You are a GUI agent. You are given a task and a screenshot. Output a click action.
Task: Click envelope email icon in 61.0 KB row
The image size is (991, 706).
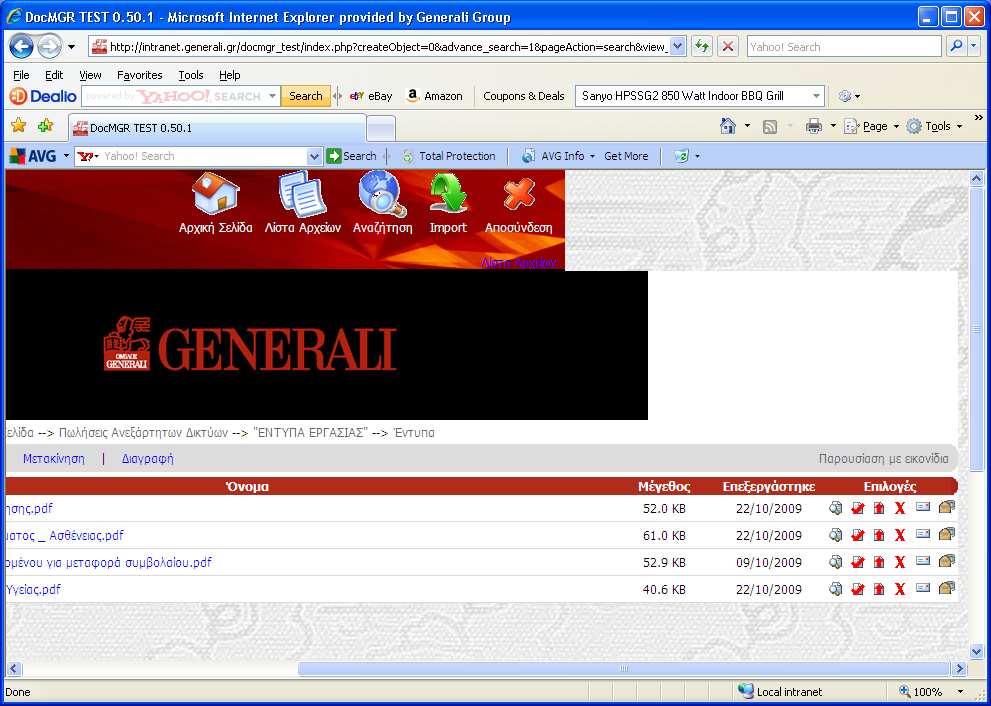pyautogui.click(x=923, y=534)
